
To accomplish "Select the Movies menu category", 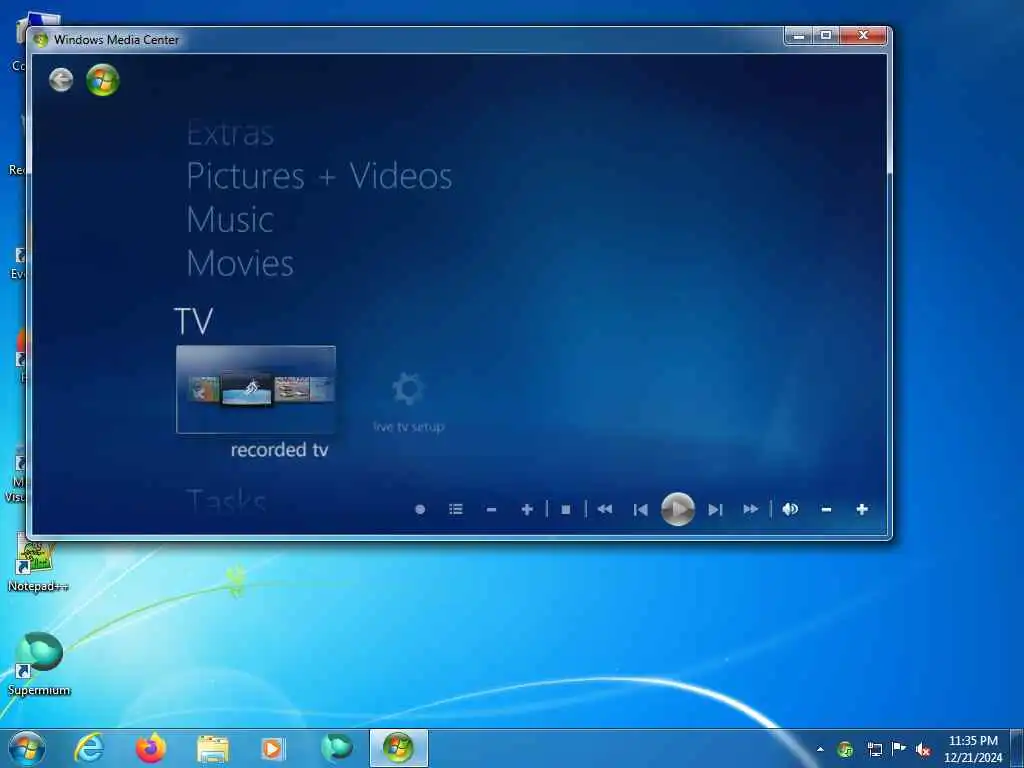I will 240,263.
